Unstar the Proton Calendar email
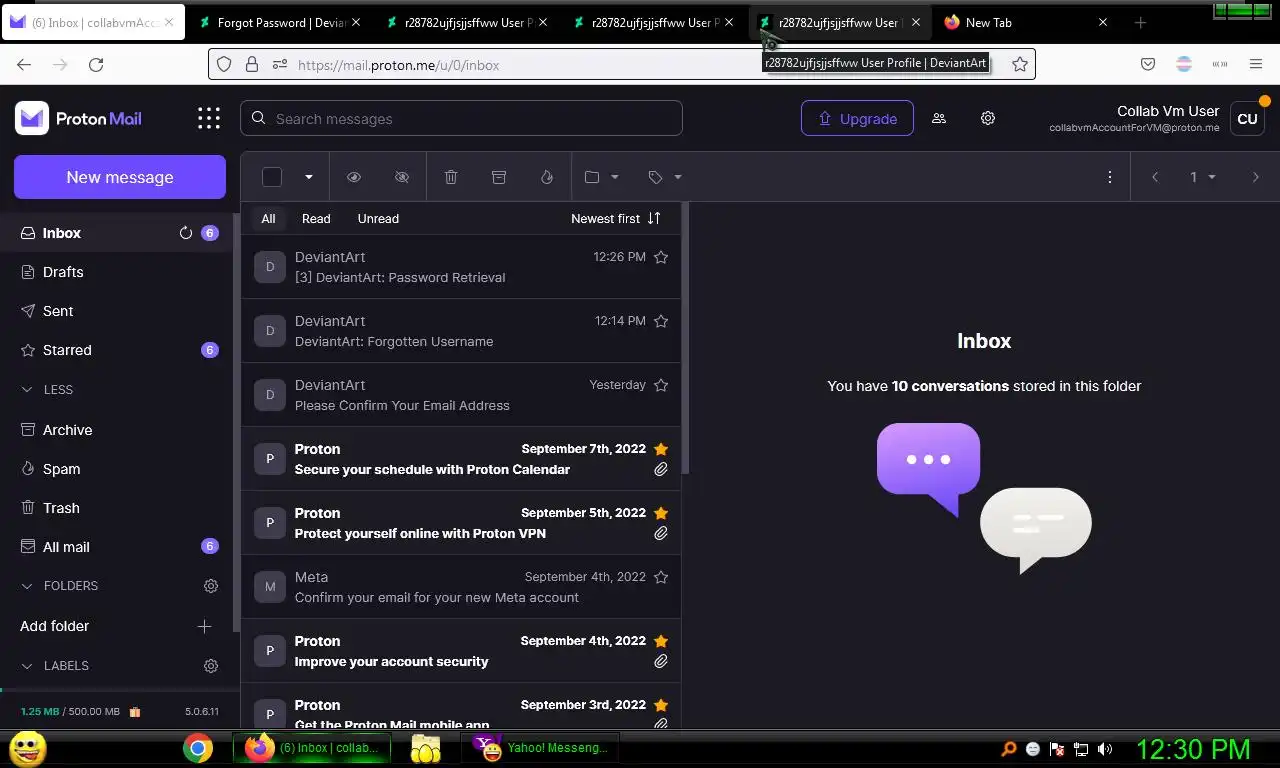This screenshot has height=768, width=1280. 661,449
